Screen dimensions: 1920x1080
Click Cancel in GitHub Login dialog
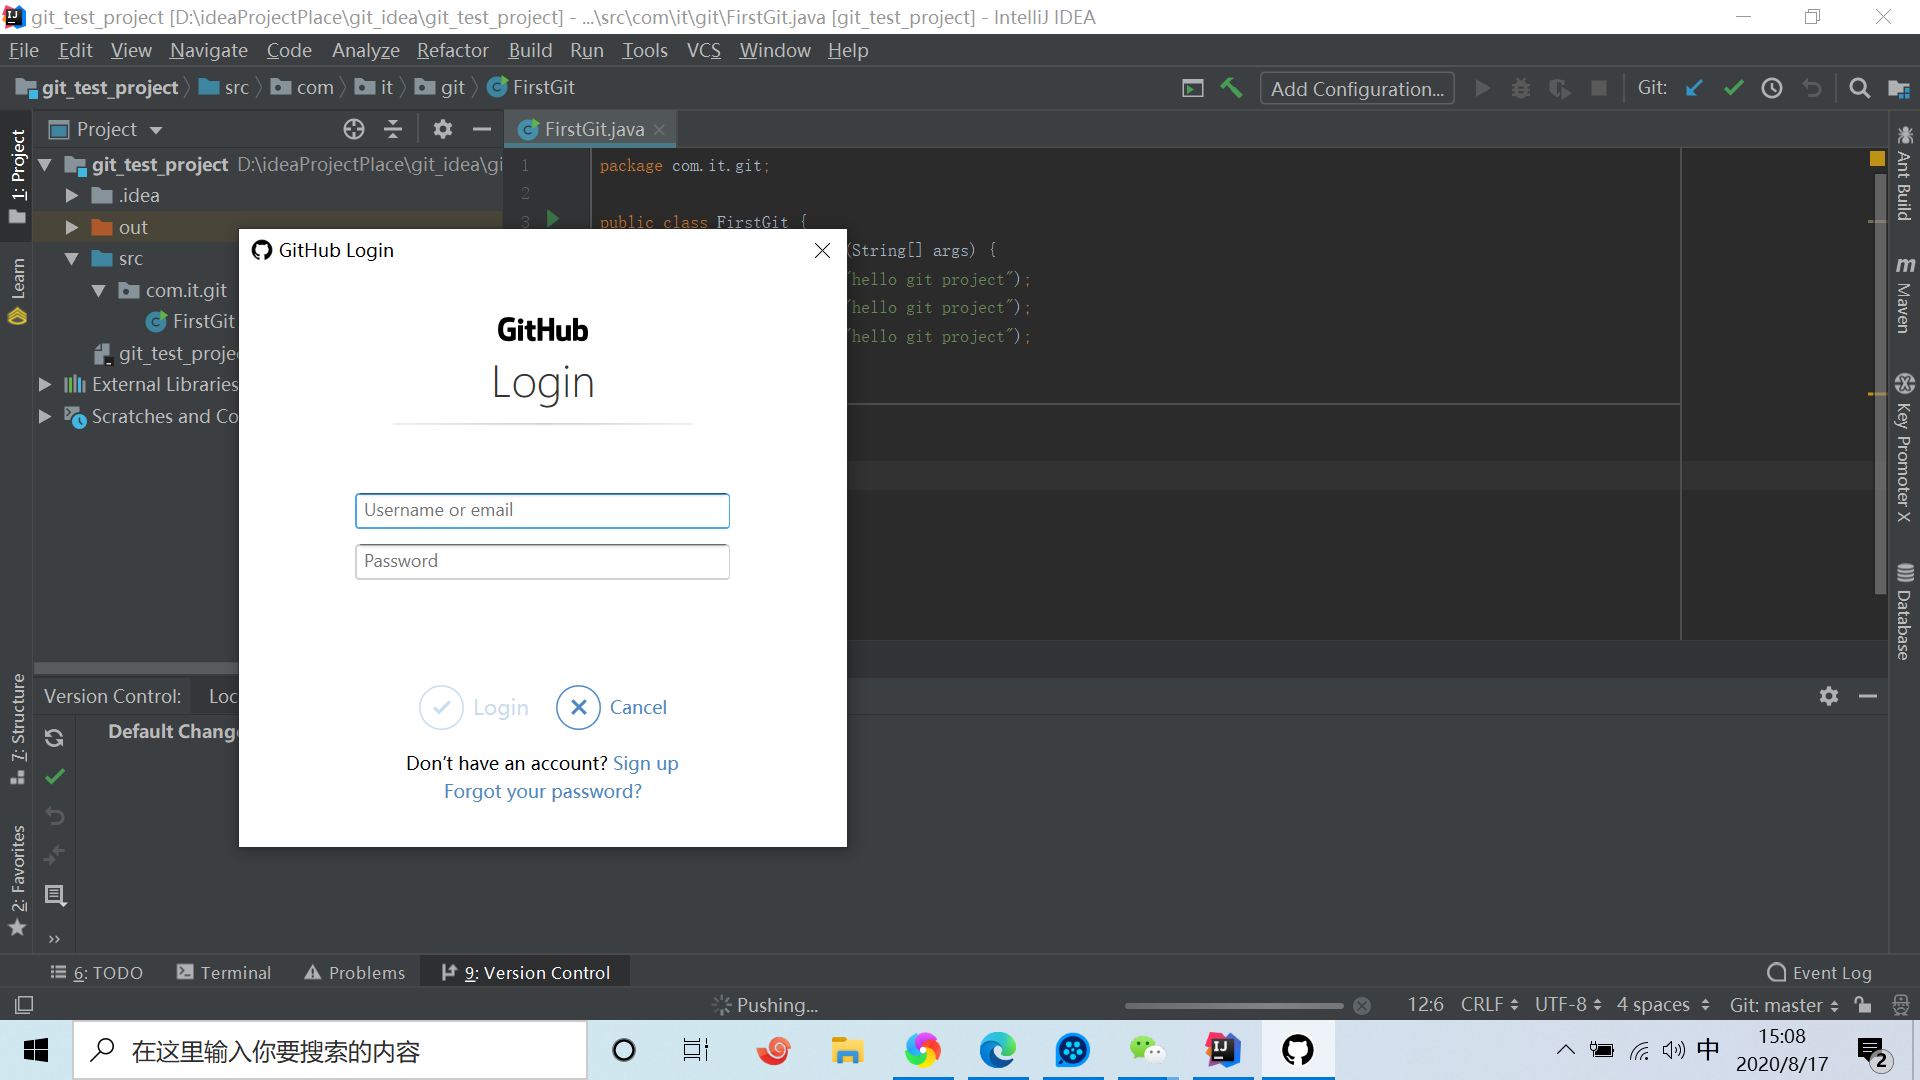pyautogui.click(x=611, y=707)
